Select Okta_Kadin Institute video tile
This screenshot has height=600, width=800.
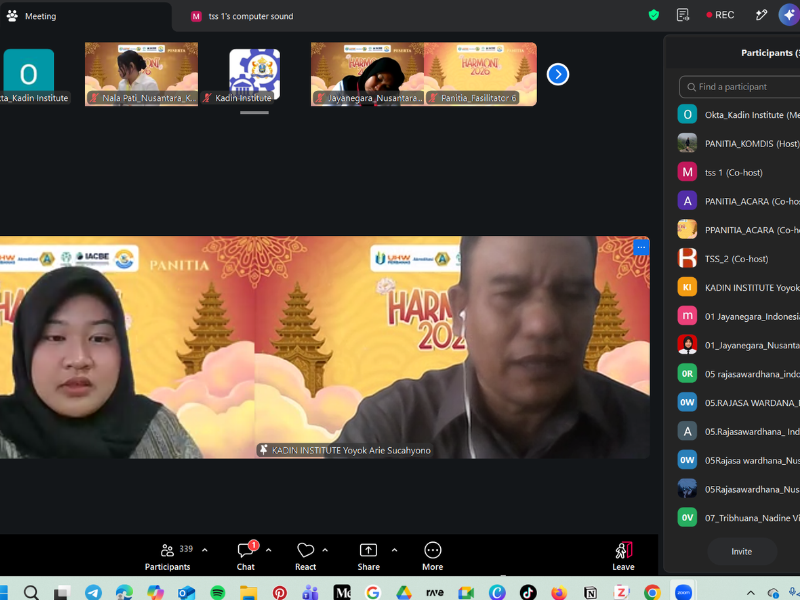tap(29, 74)
